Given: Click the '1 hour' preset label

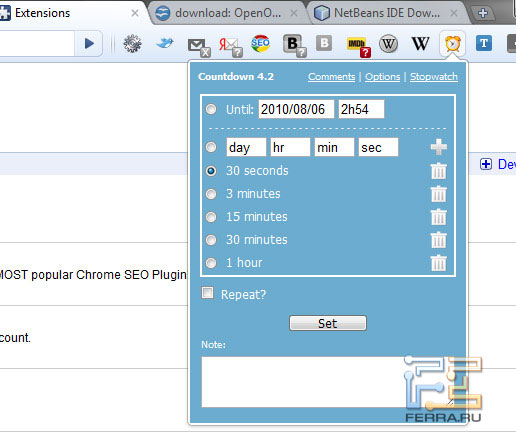Looking at the screenshot, I should point(244,263).
